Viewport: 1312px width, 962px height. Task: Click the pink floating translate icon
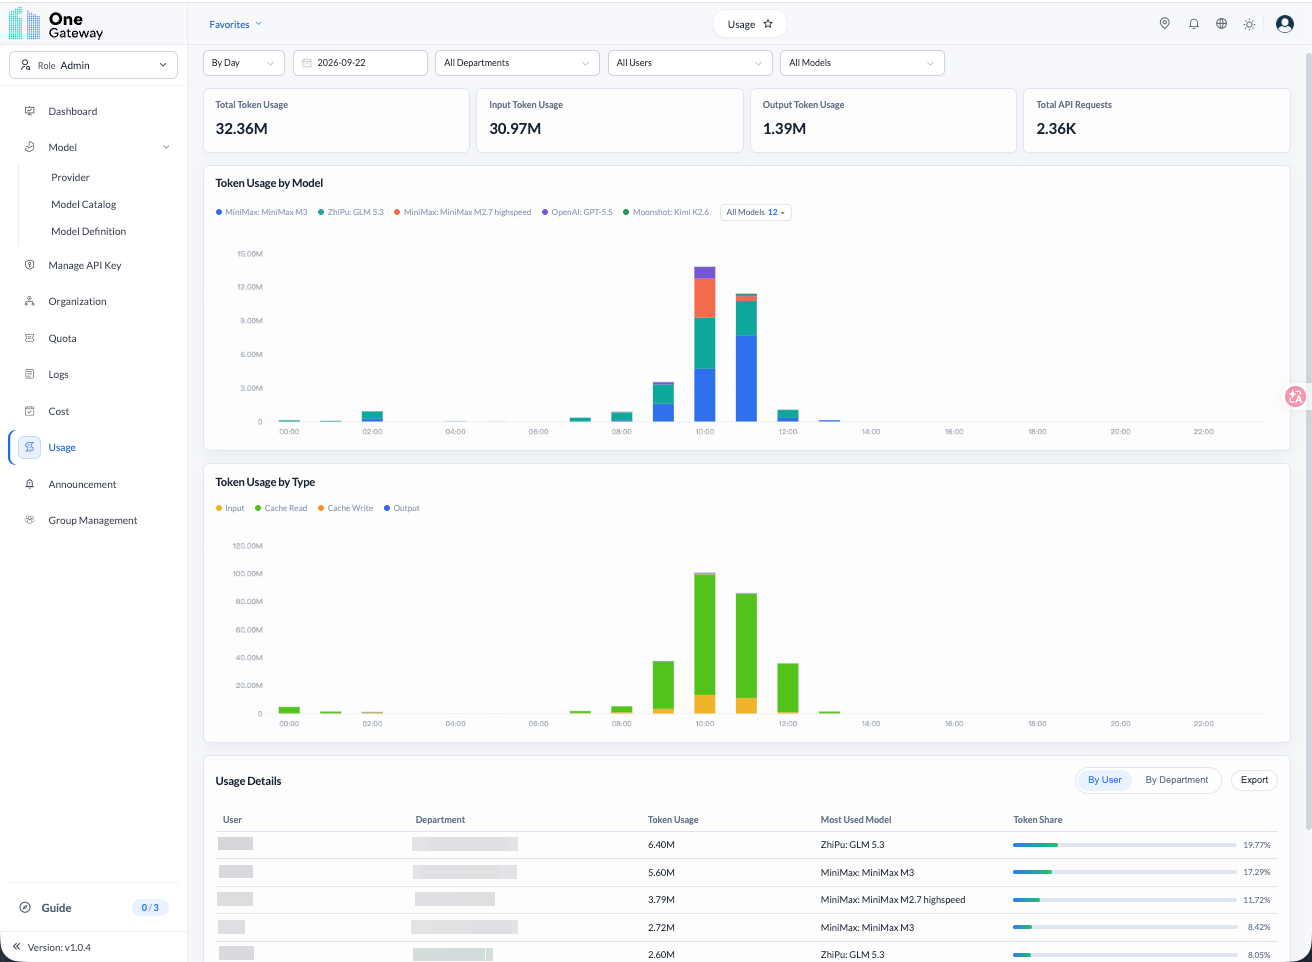click(x=1295, y=396)
